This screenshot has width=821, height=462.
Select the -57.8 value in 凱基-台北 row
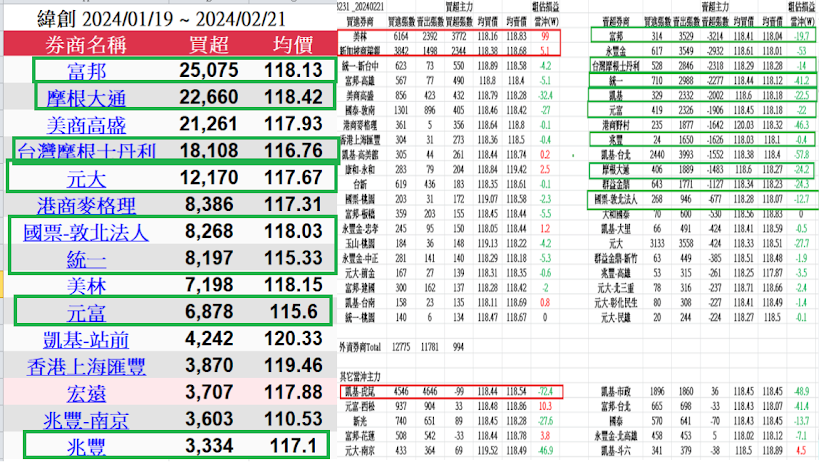[x=801, y=155]
